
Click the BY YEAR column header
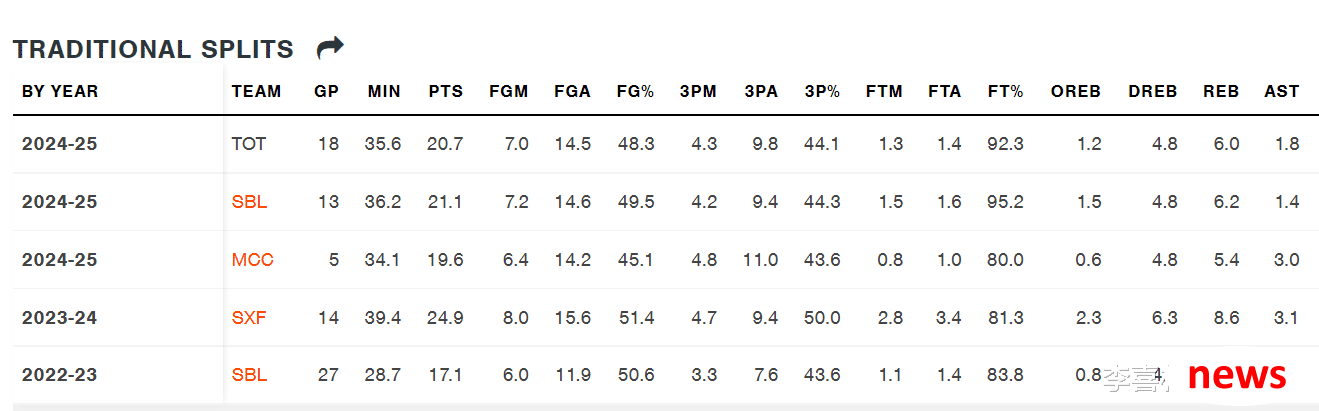click(60, 91)
